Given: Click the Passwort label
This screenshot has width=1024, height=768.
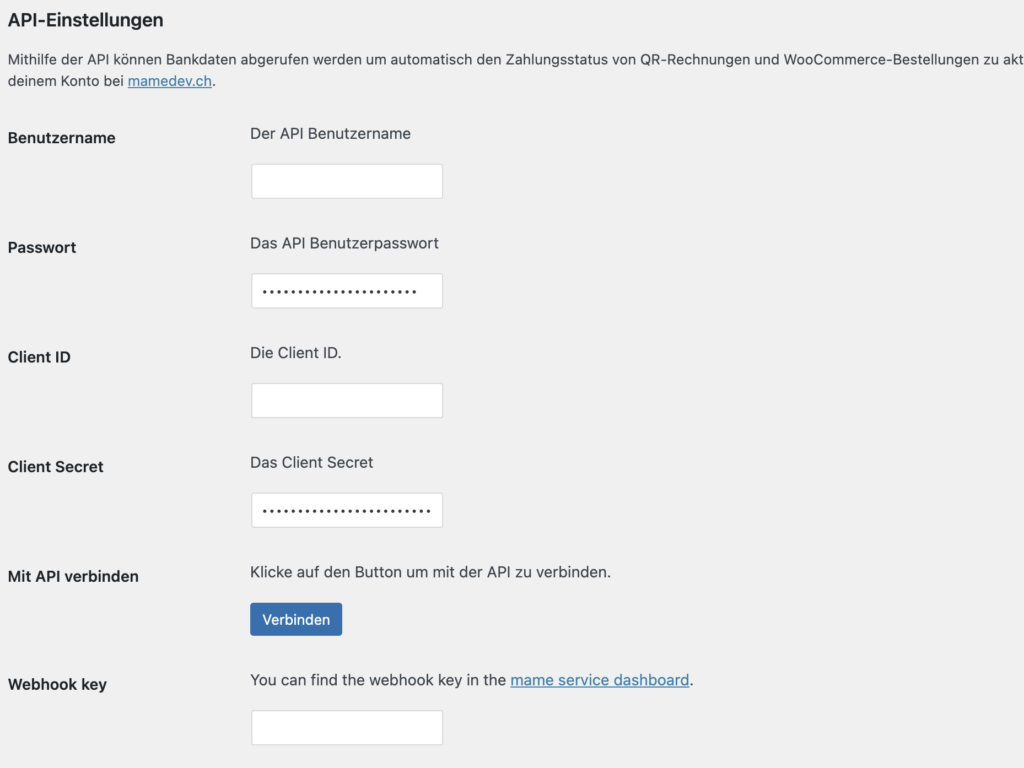Looking at the screenshot, I should pyautogui.click(x=41, y=247).
